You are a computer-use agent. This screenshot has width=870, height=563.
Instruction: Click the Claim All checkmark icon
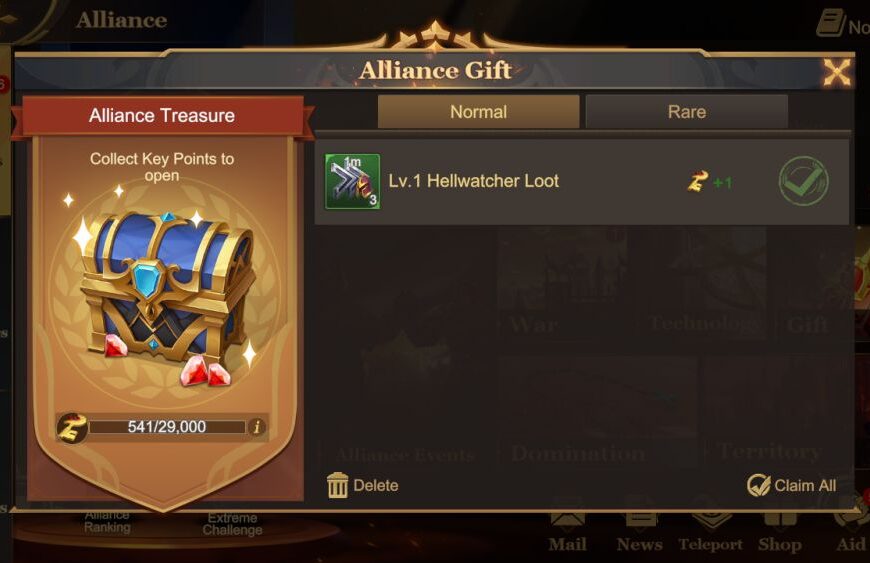tap(758, 485)
